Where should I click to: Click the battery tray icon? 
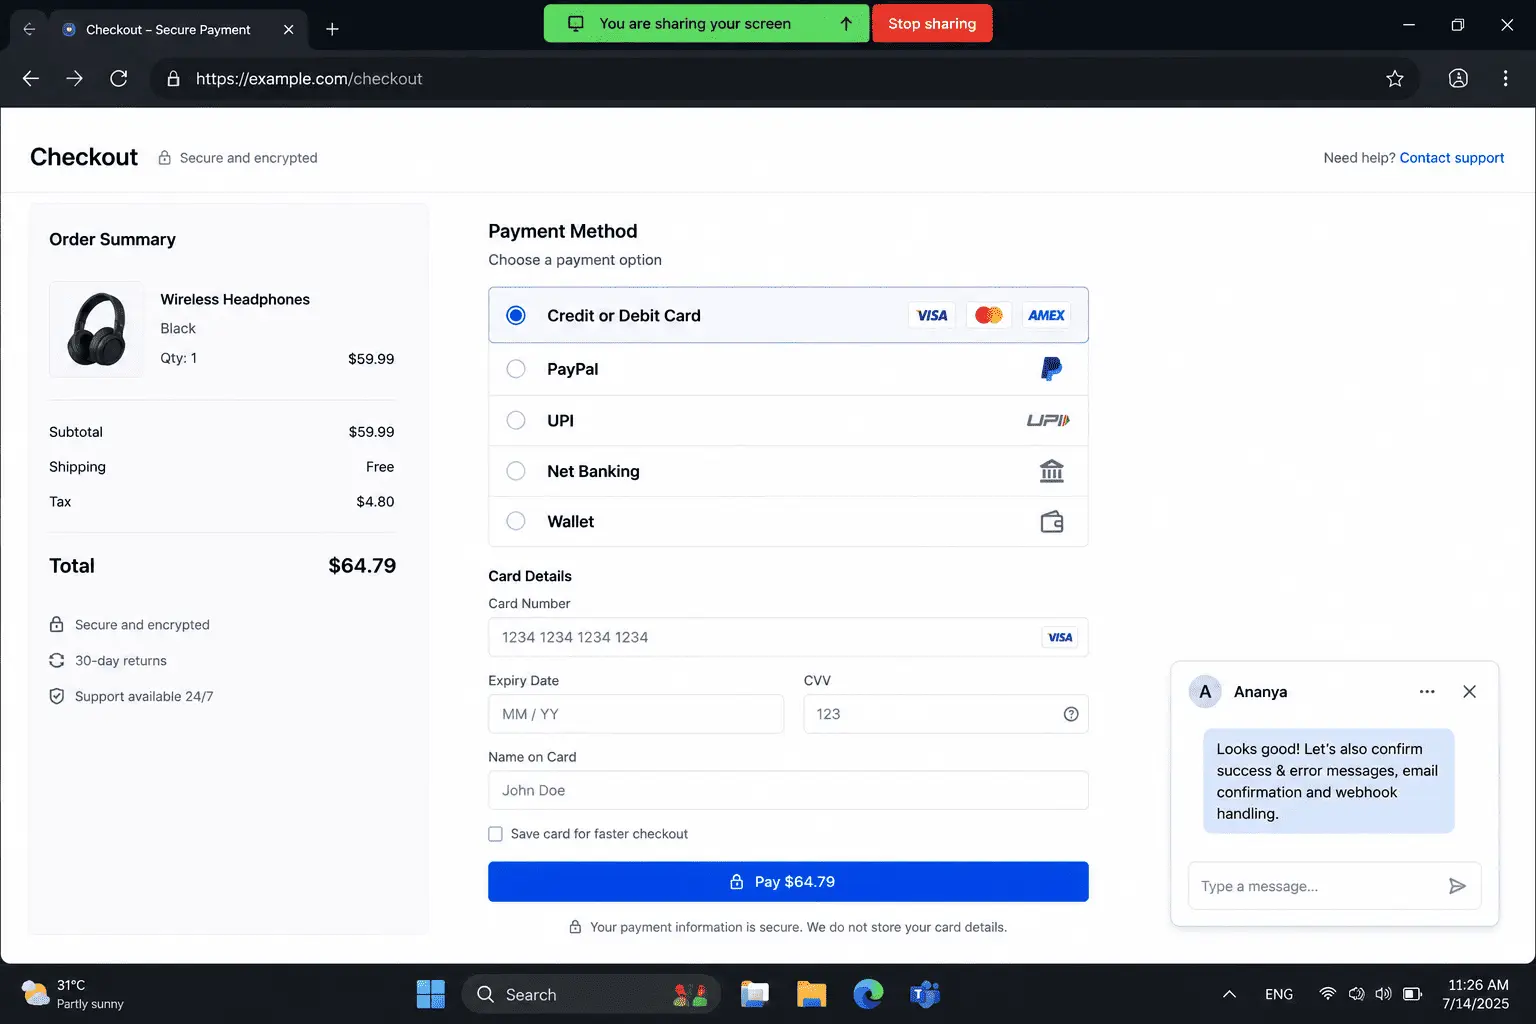[1412, 994]
